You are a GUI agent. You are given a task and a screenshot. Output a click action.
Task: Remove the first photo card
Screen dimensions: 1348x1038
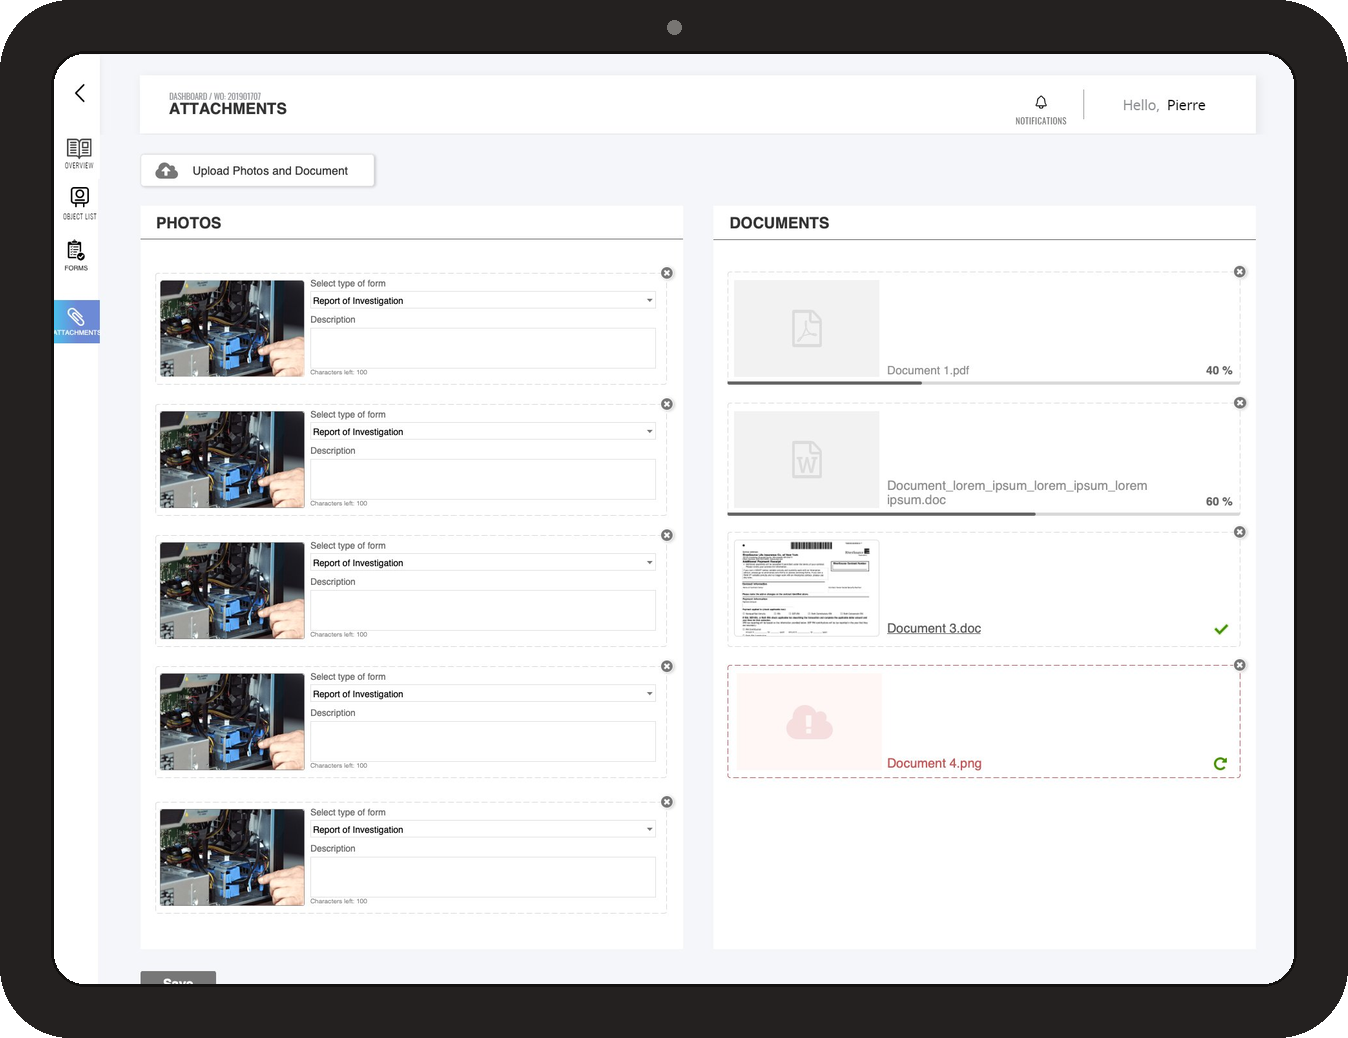click(667, 273)
